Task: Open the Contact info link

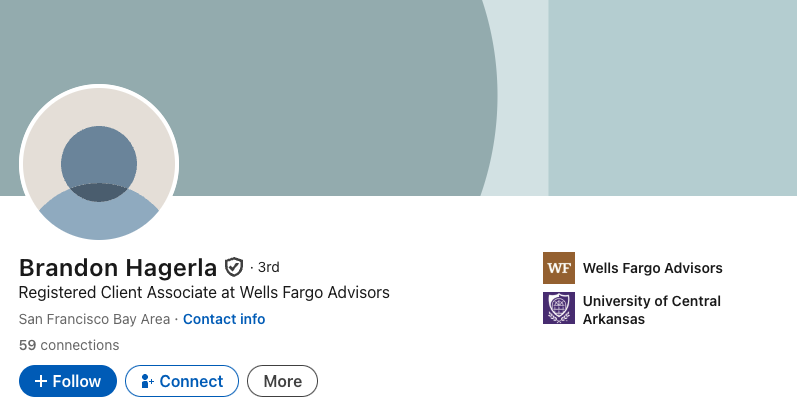Action: [x=224, y=319]
